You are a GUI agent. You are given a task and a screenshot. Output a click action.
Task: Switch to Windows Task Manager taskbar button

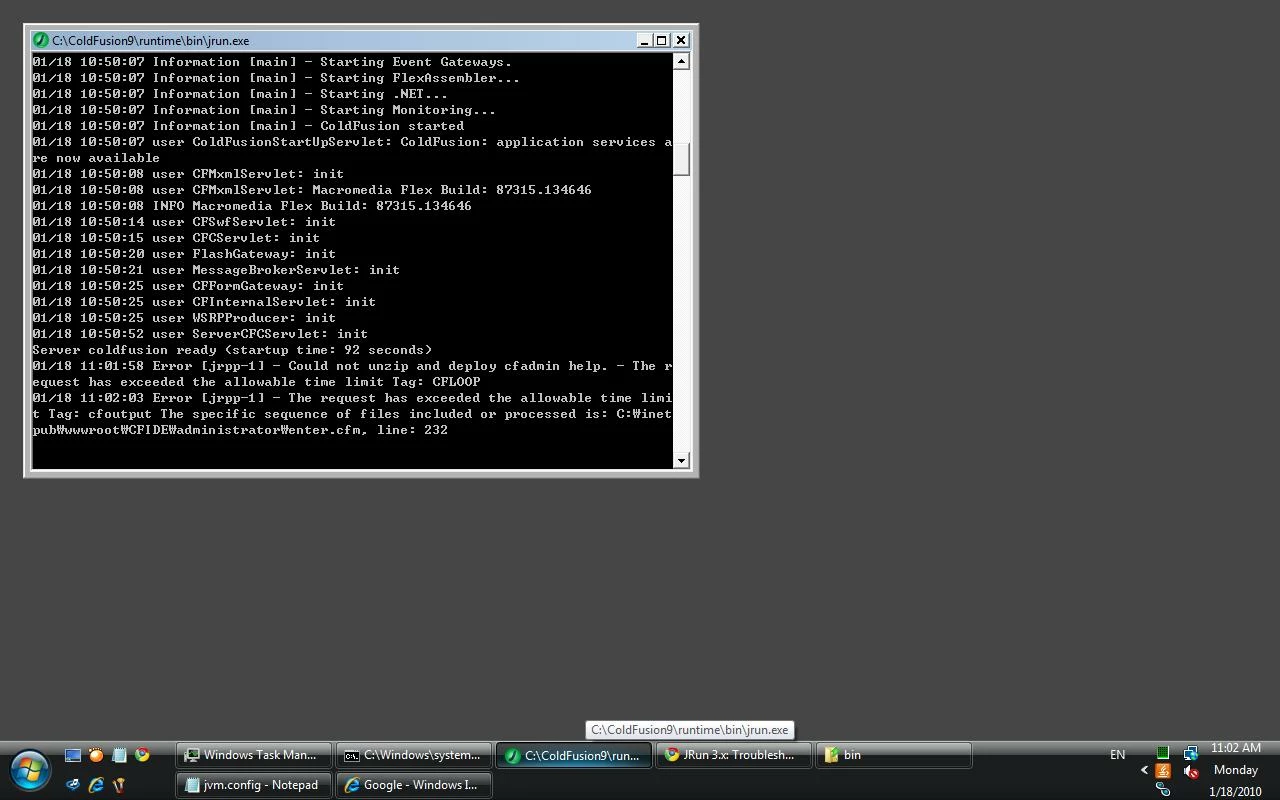tap(254, 755)
